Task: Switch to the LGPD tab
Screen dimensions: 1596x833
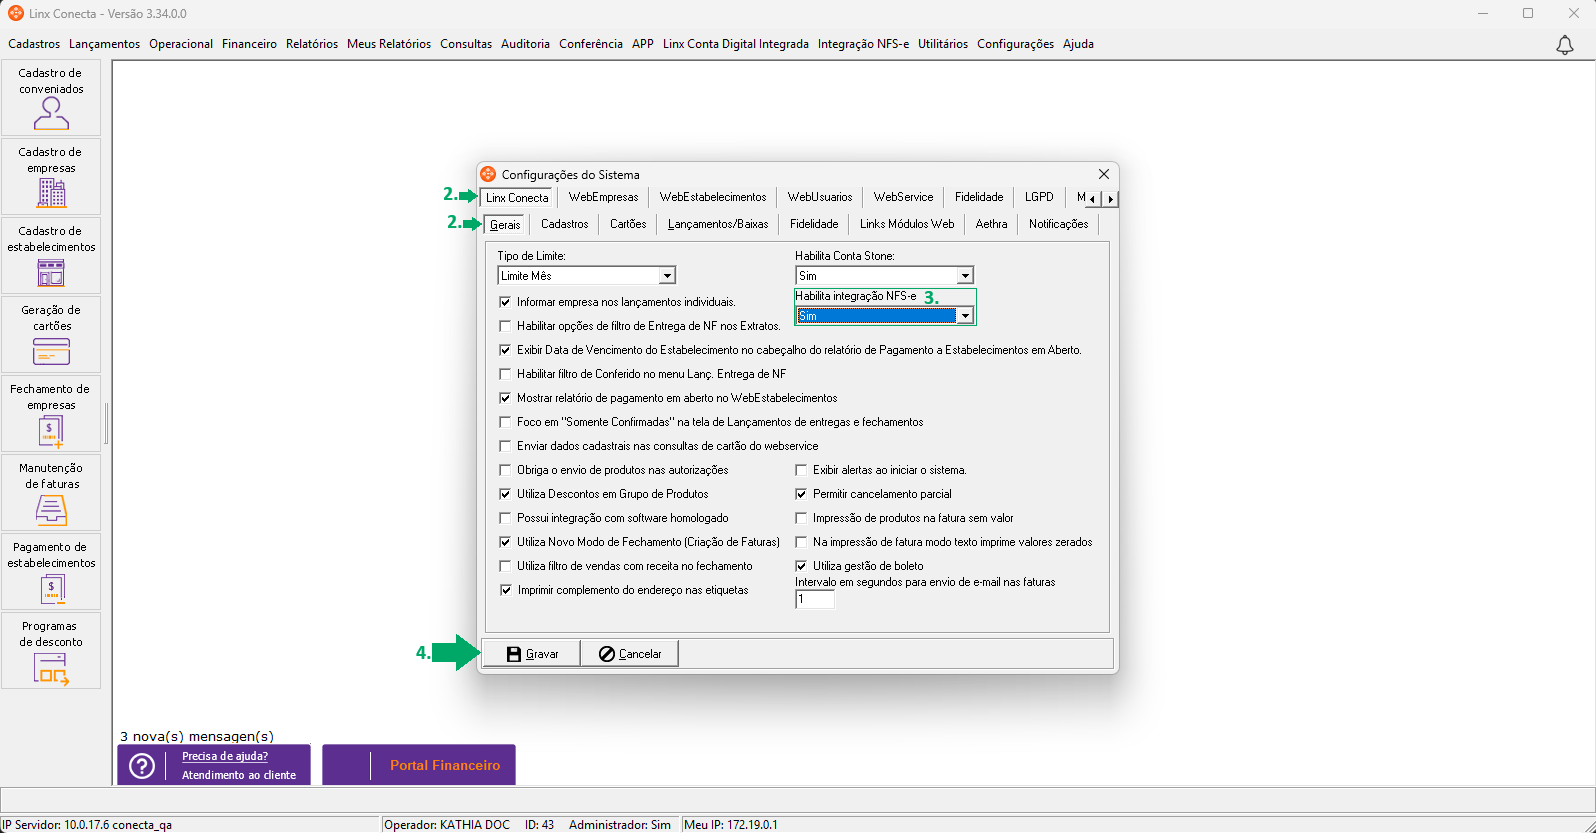Action: click(1039, 197)
